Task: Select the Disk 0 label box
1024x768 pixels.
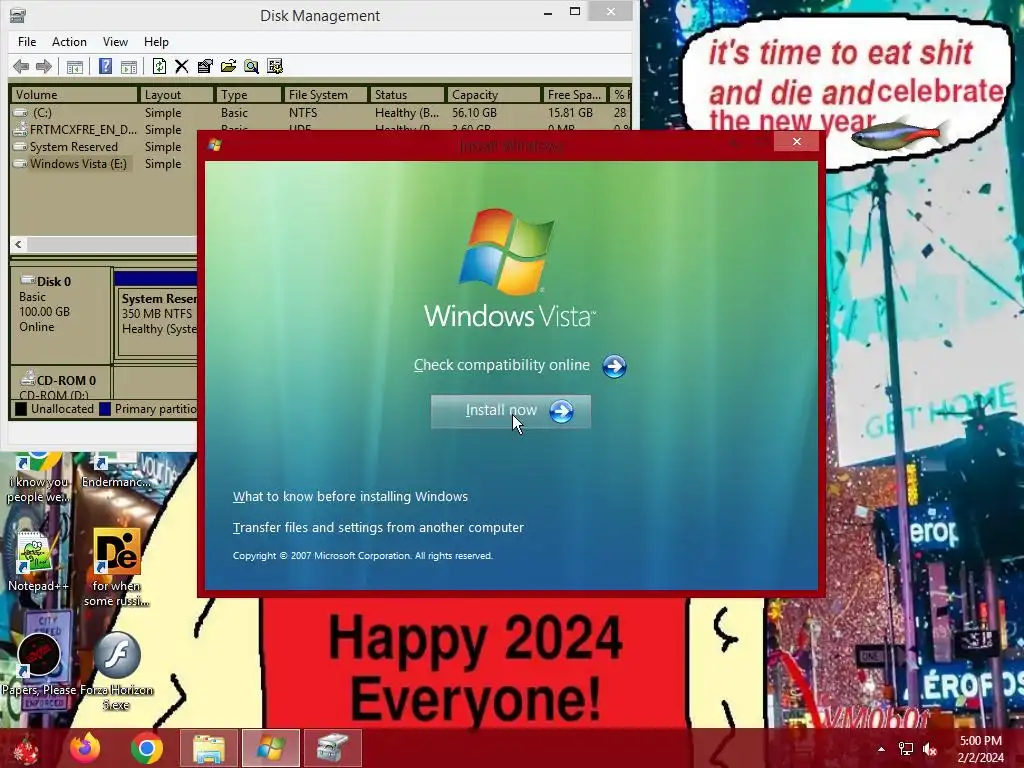Action: coord(61,315)
